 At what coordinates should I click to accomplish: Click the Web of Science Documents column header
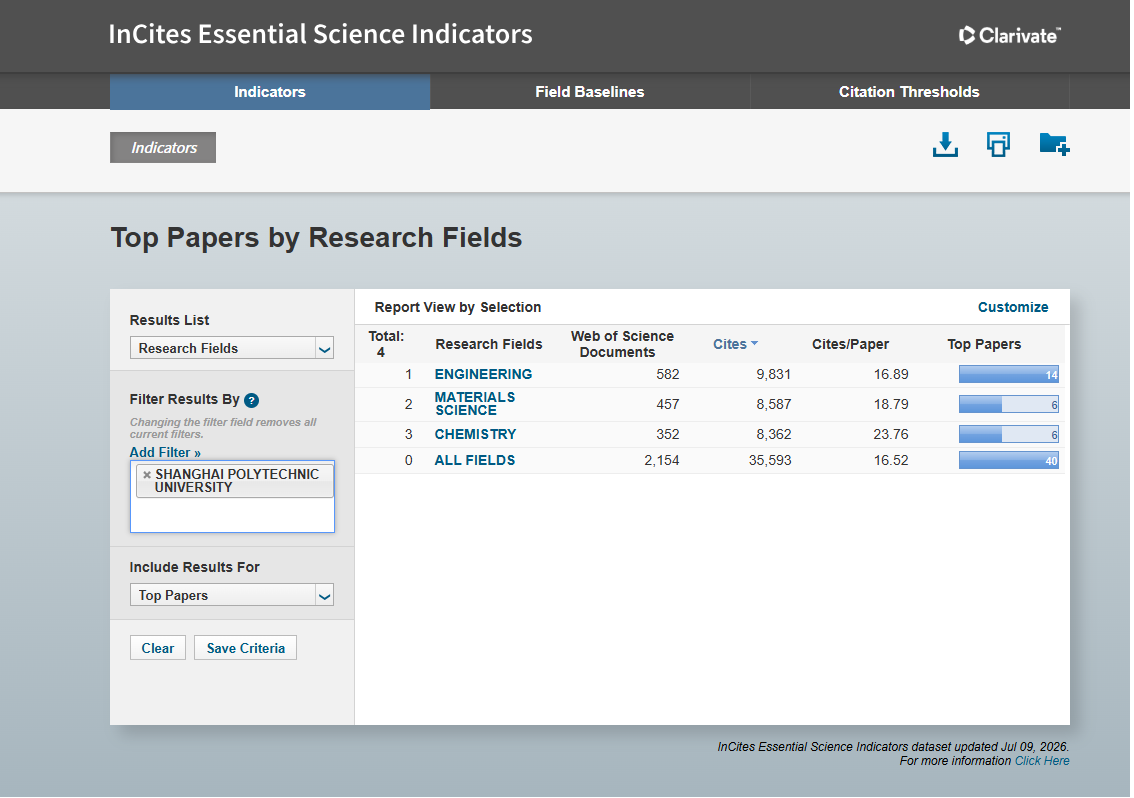(x=622, y=344)
